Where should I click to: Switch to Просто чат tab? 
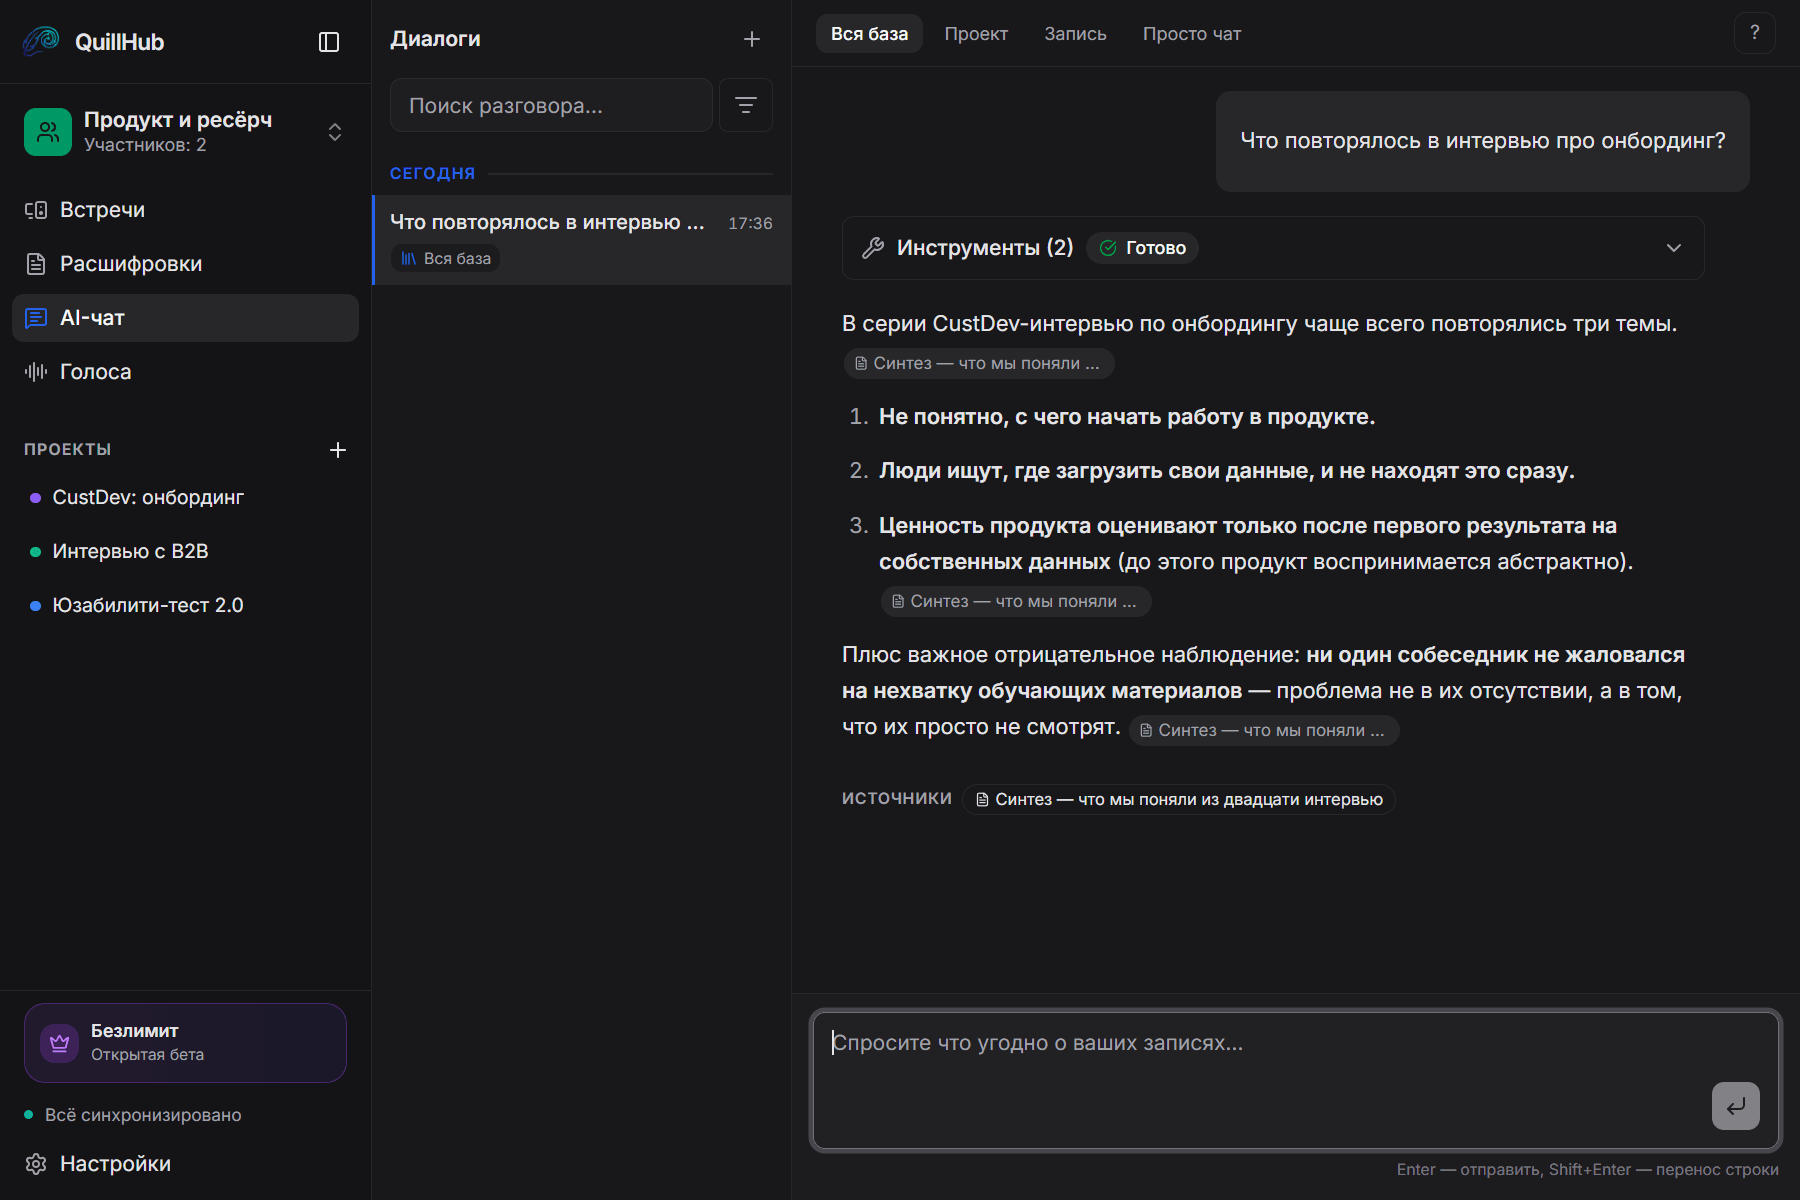[x=1192, y=34]
